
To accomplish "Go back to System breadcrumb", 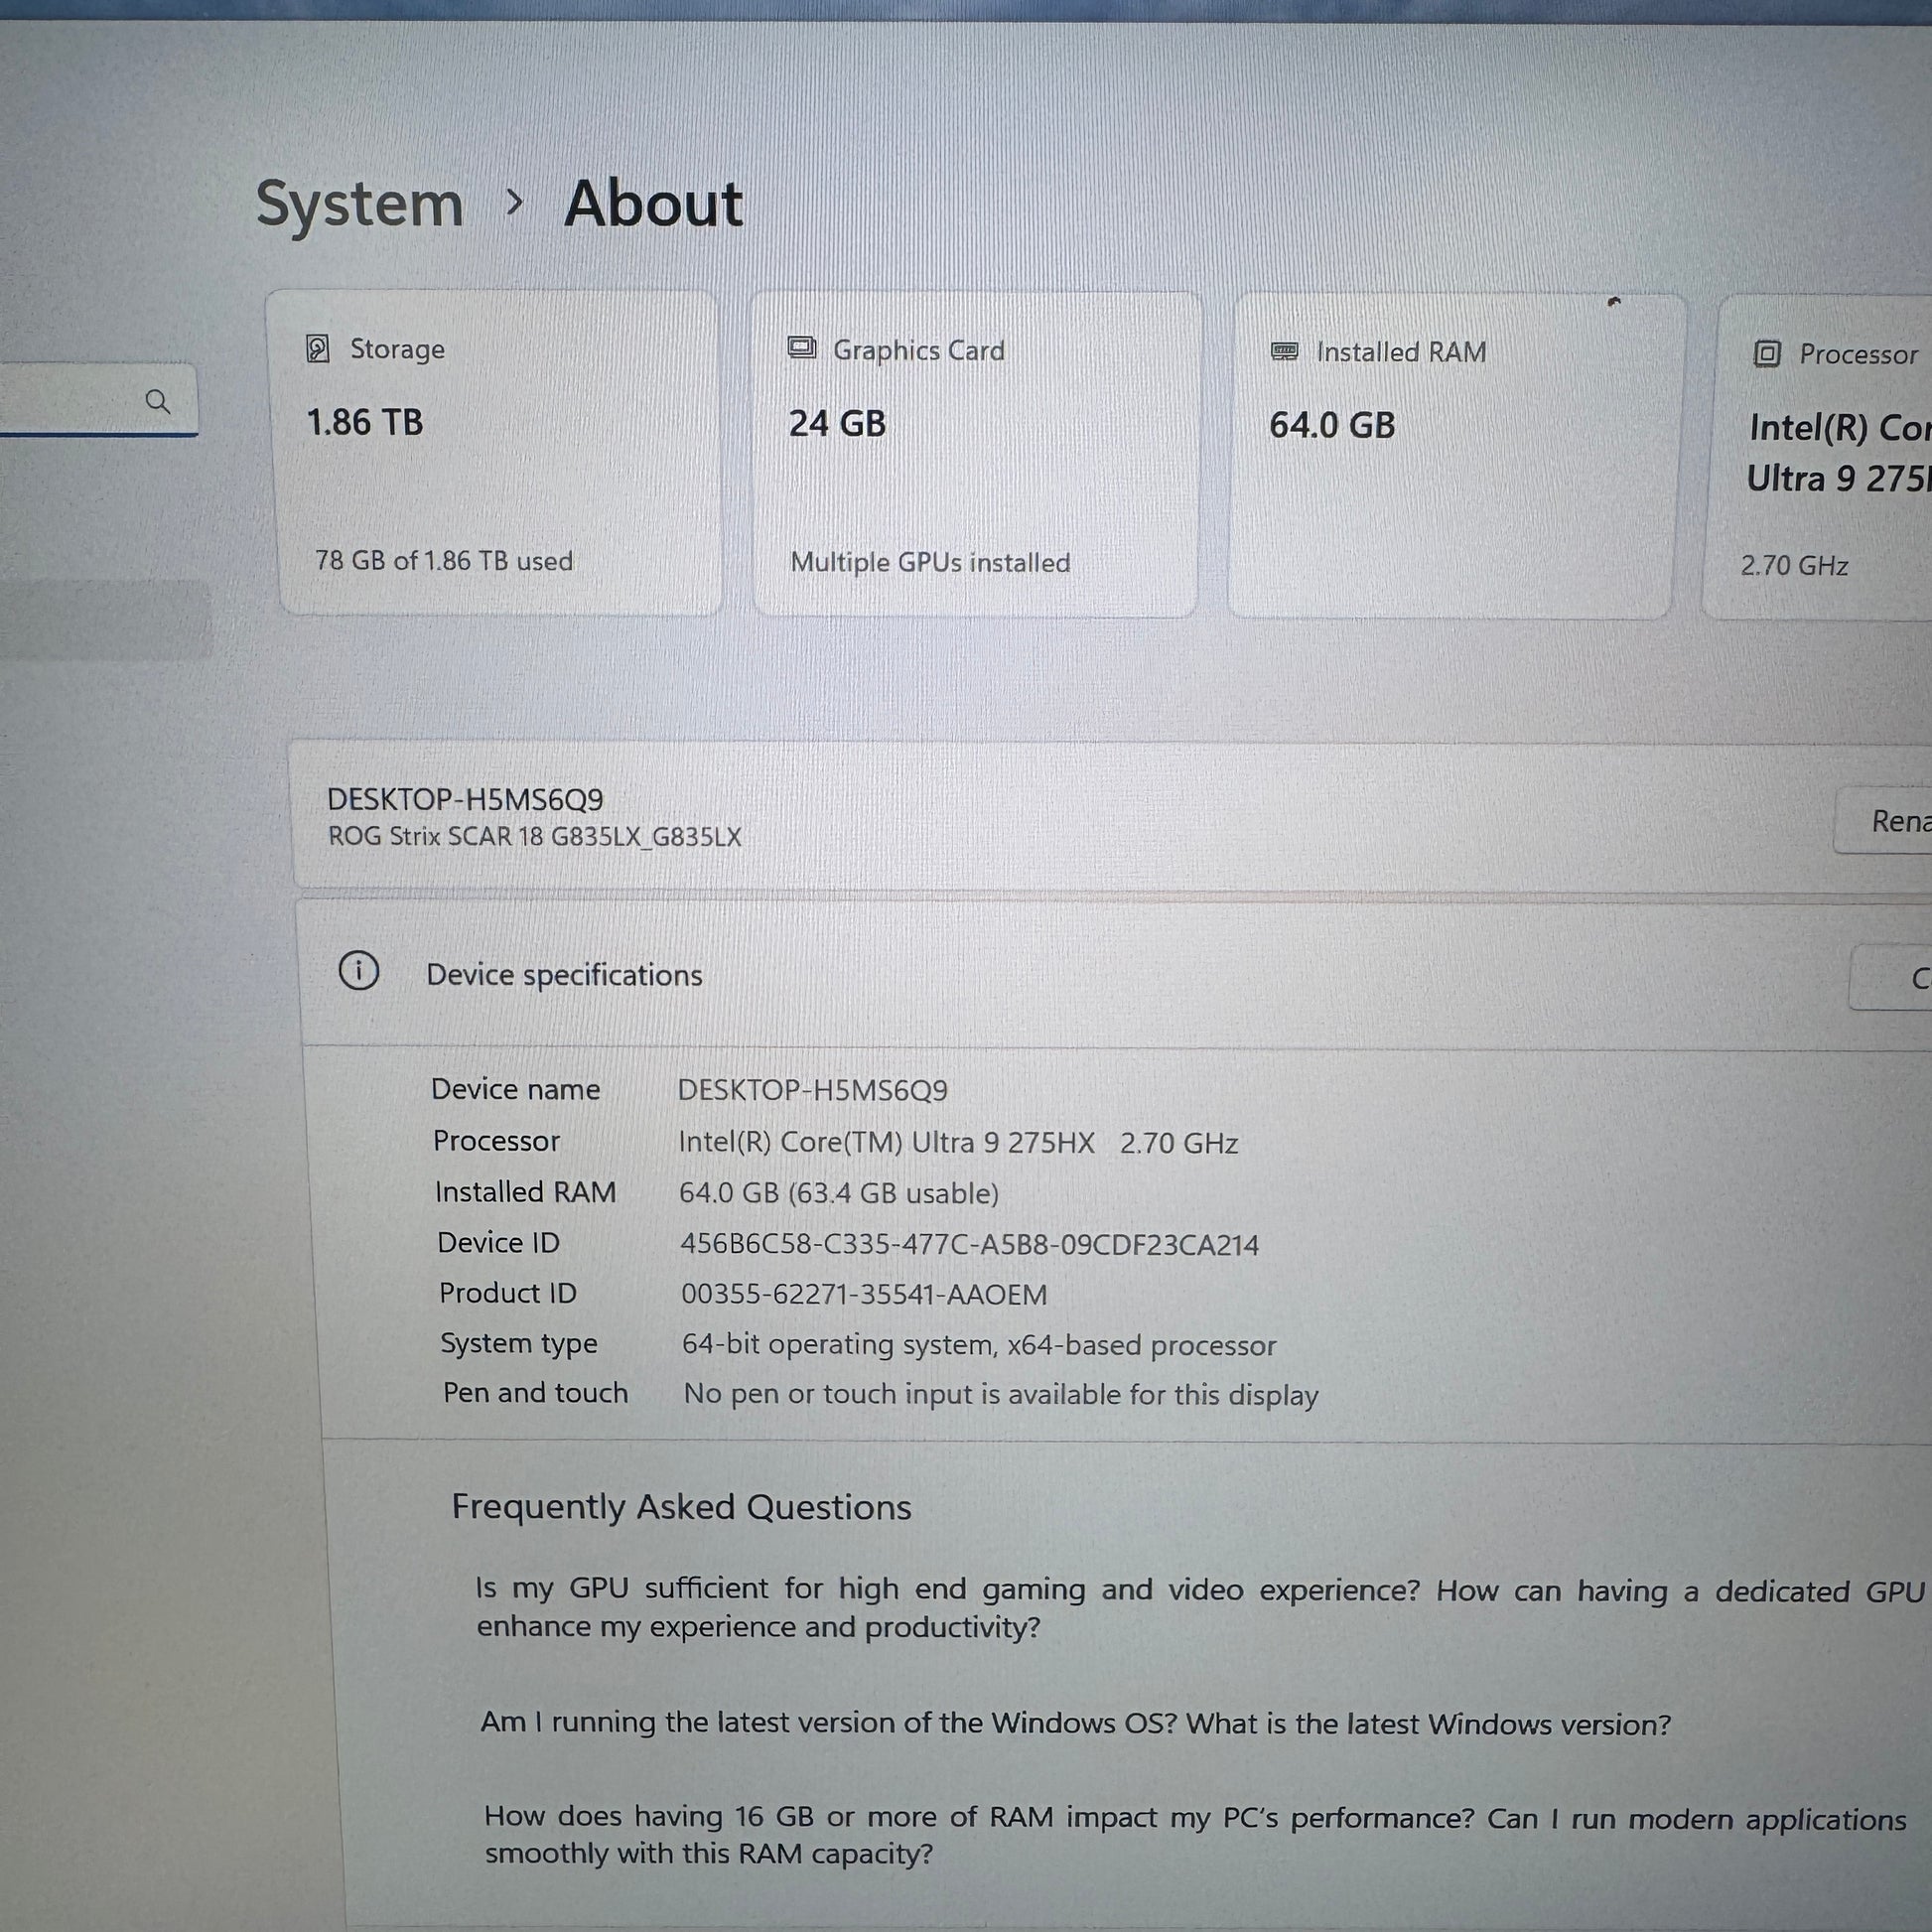I will click(x=359, y=204).
